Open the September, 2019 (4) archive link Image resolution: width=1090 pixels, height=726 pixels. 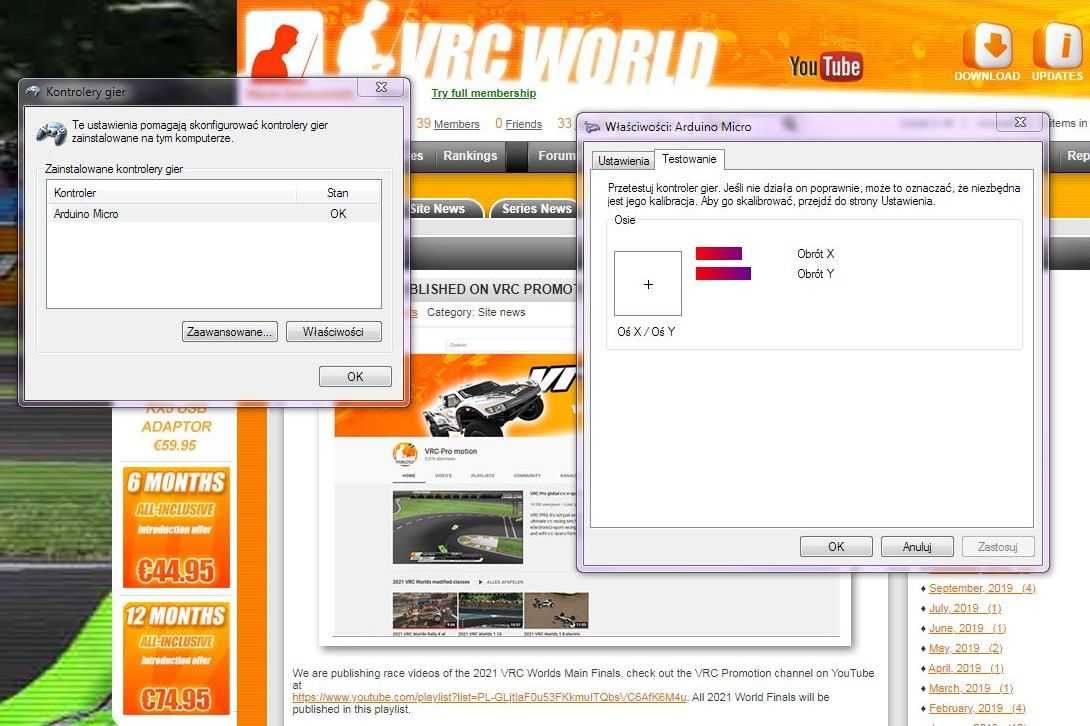point(982,588)
